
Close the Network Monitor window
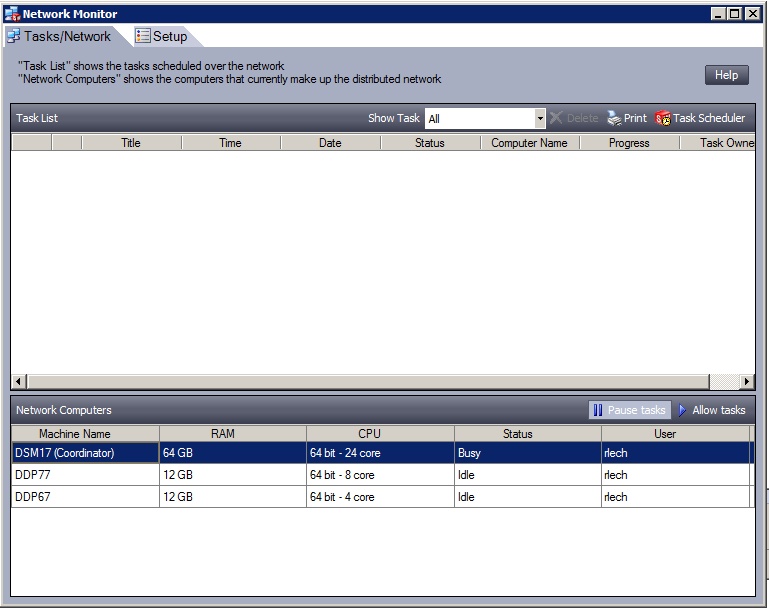[752, 14]
